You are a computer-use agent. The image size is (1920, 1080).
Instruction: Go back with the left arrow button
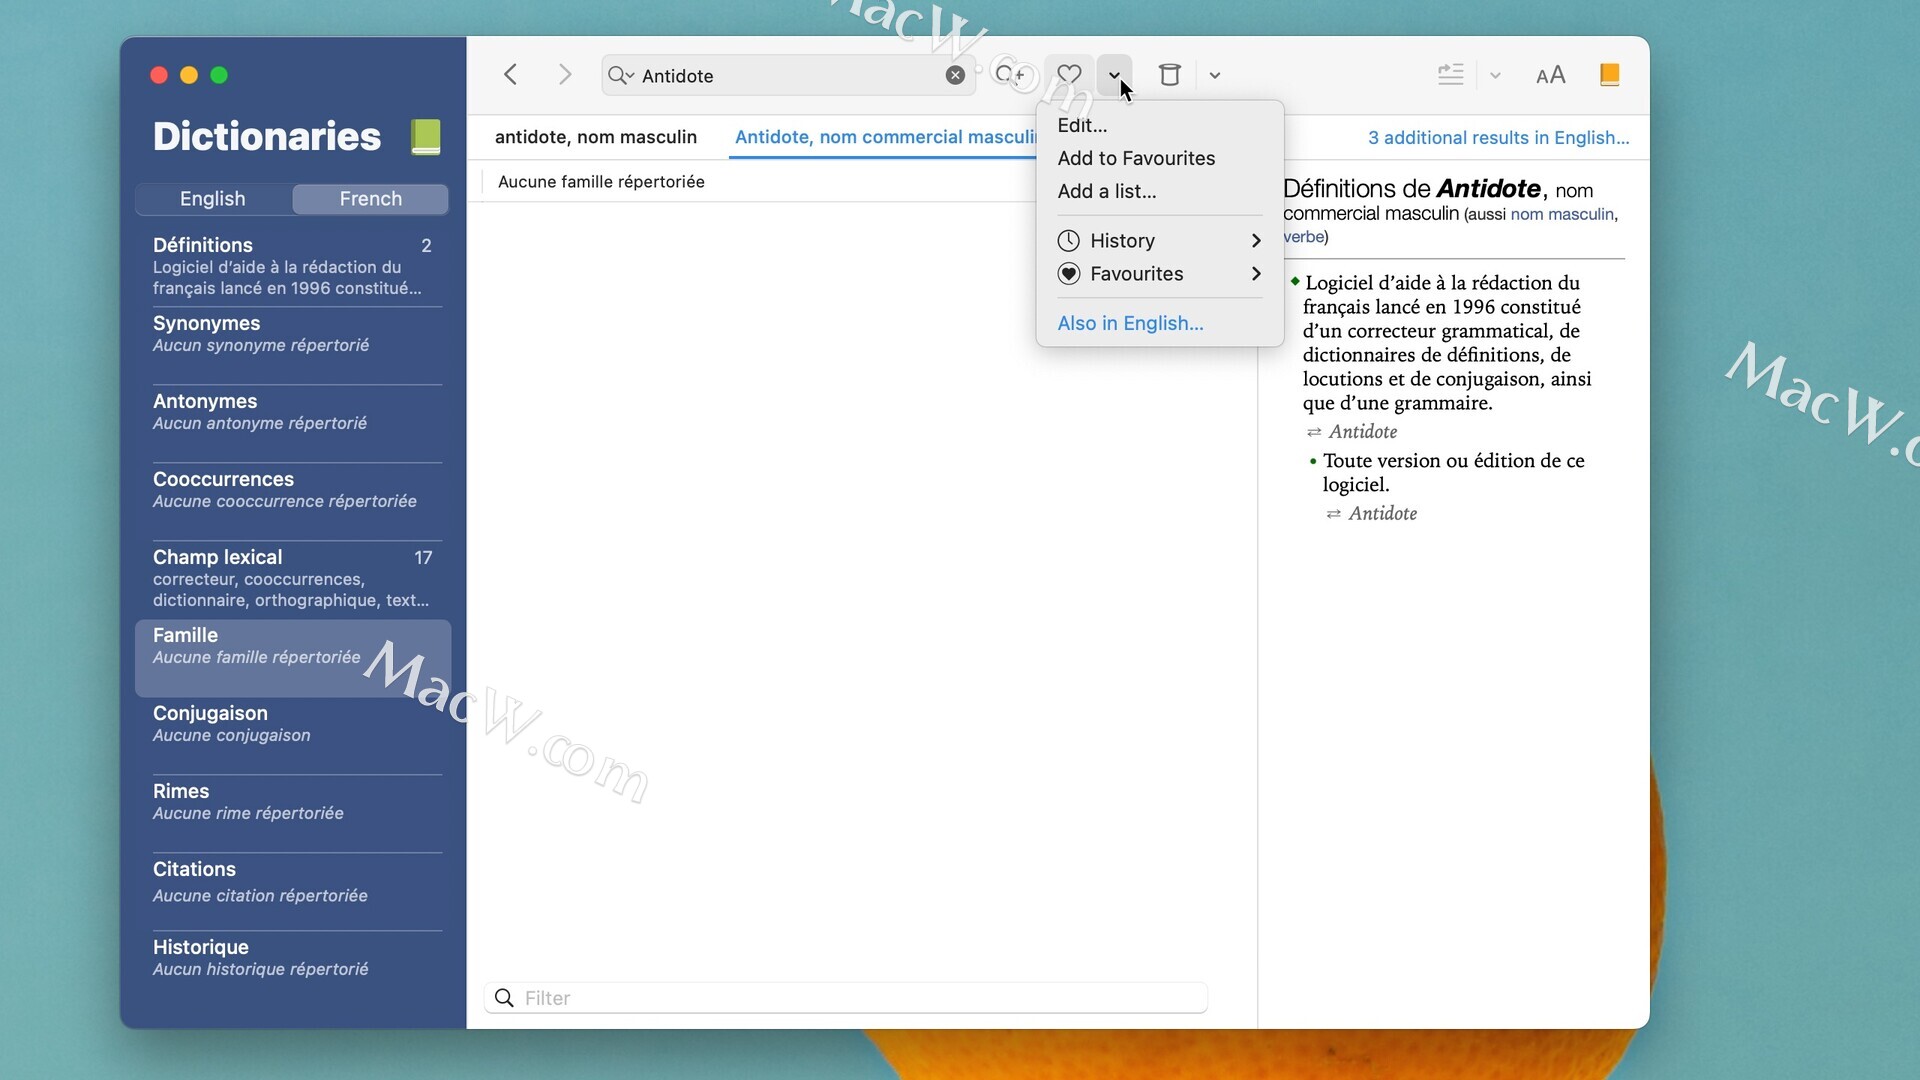(511, 75)
